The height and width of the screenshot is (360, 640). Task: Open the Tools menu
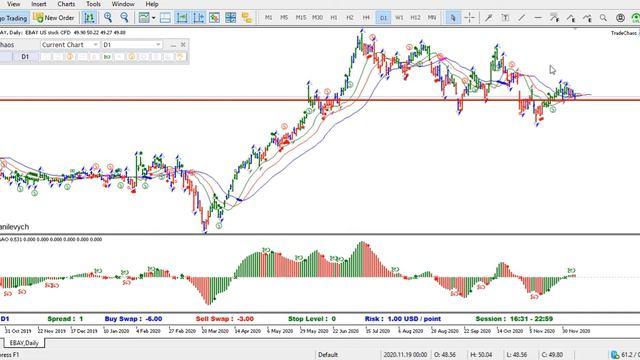pos(93,4)
